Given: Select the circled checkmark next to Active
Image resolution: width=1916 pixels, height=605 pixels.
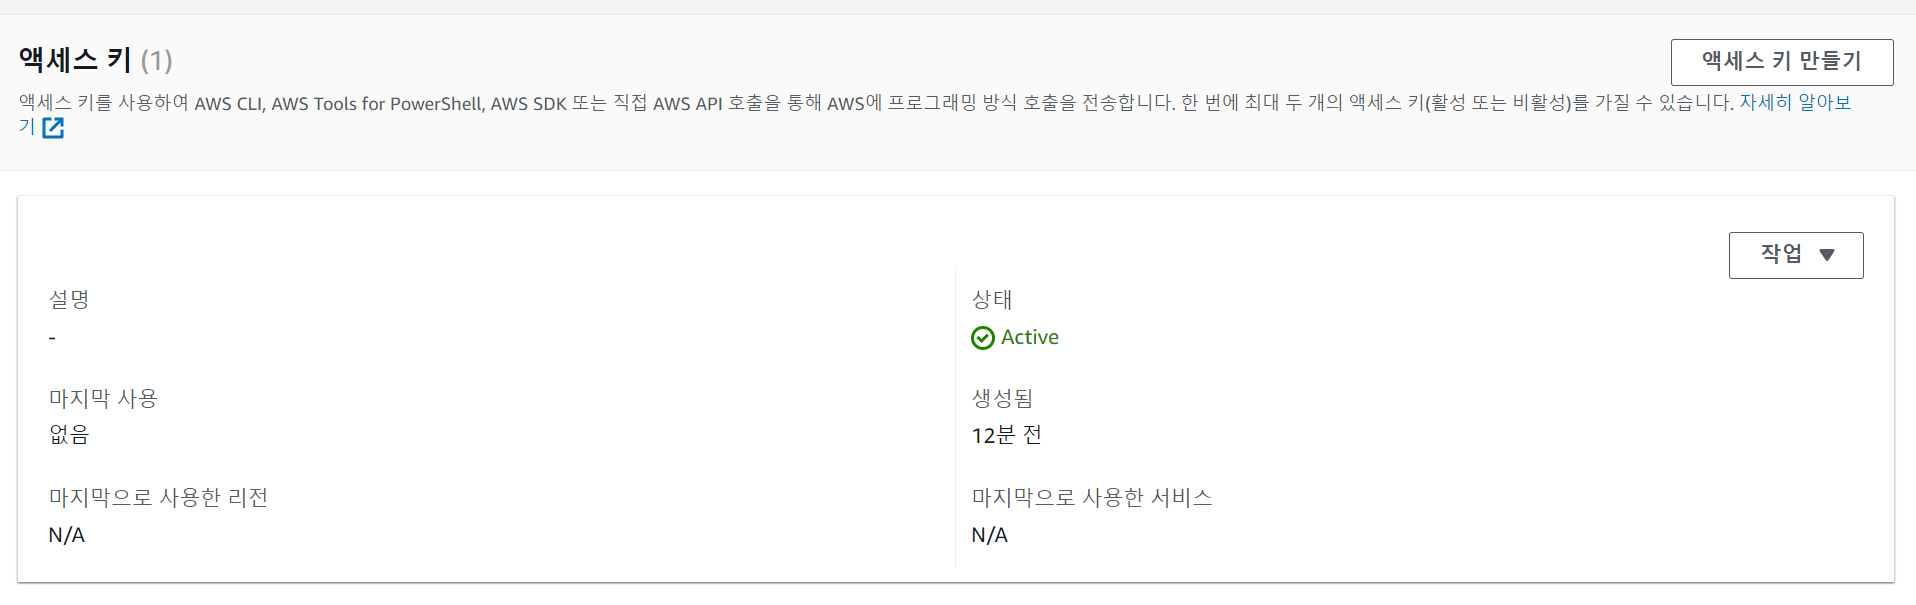Looking at the screenshot, I should (982, 337).
